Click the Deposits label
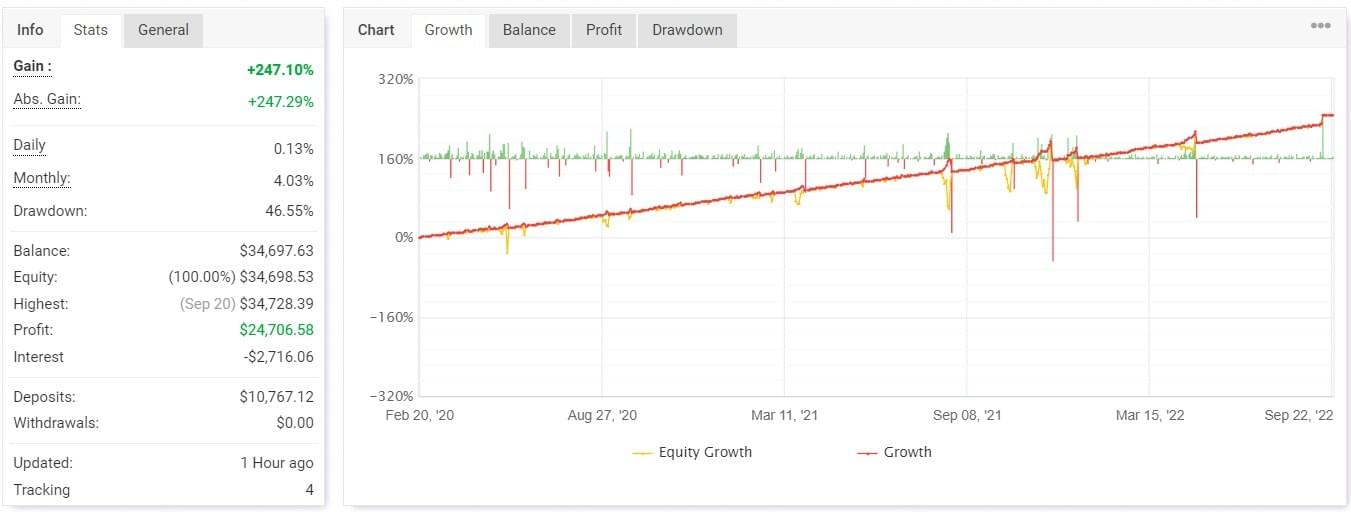Viewport: 1351px width, 512px height. (x=44, y=397)
